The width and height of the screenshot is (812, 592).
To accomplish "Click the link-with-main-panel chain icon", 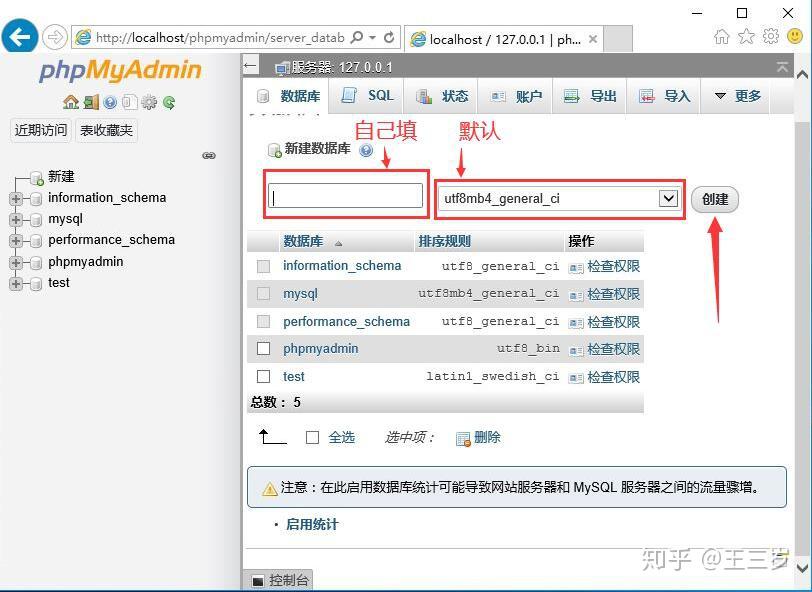I will point(209,155).
